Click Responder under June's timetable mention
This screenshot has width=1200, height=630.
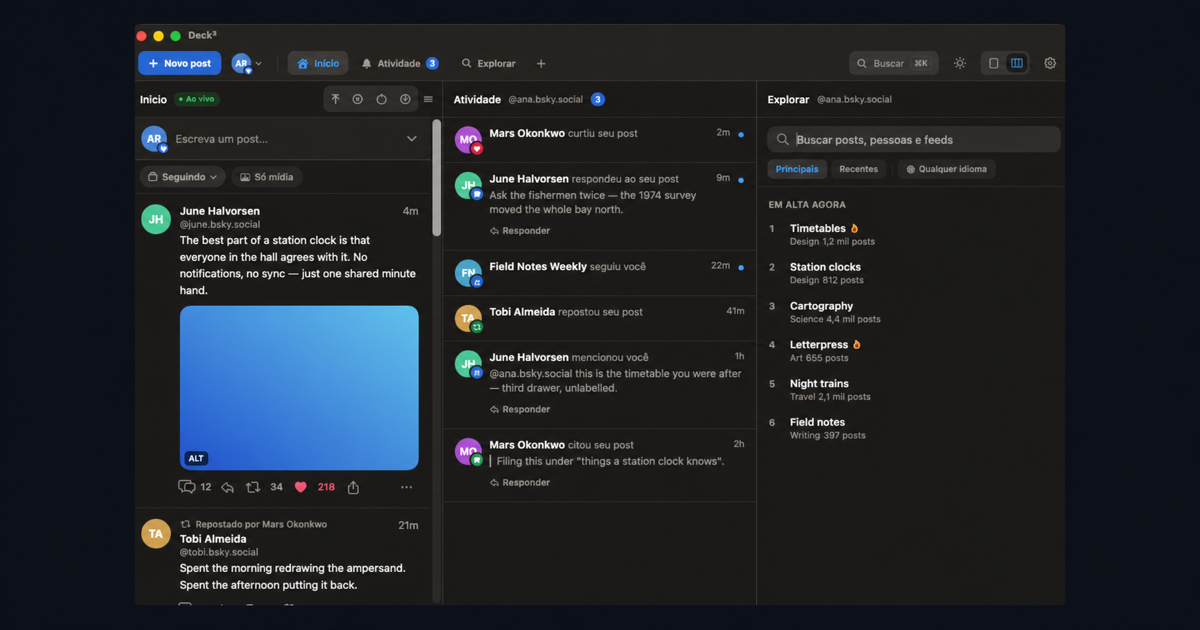click(x=520, y=409)
